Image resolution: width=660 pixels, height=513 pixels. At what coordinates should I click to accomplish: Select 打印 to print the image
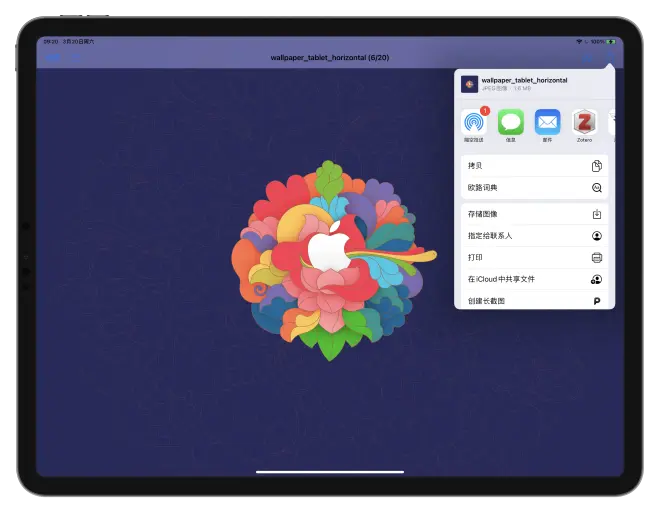pos(534,258)
